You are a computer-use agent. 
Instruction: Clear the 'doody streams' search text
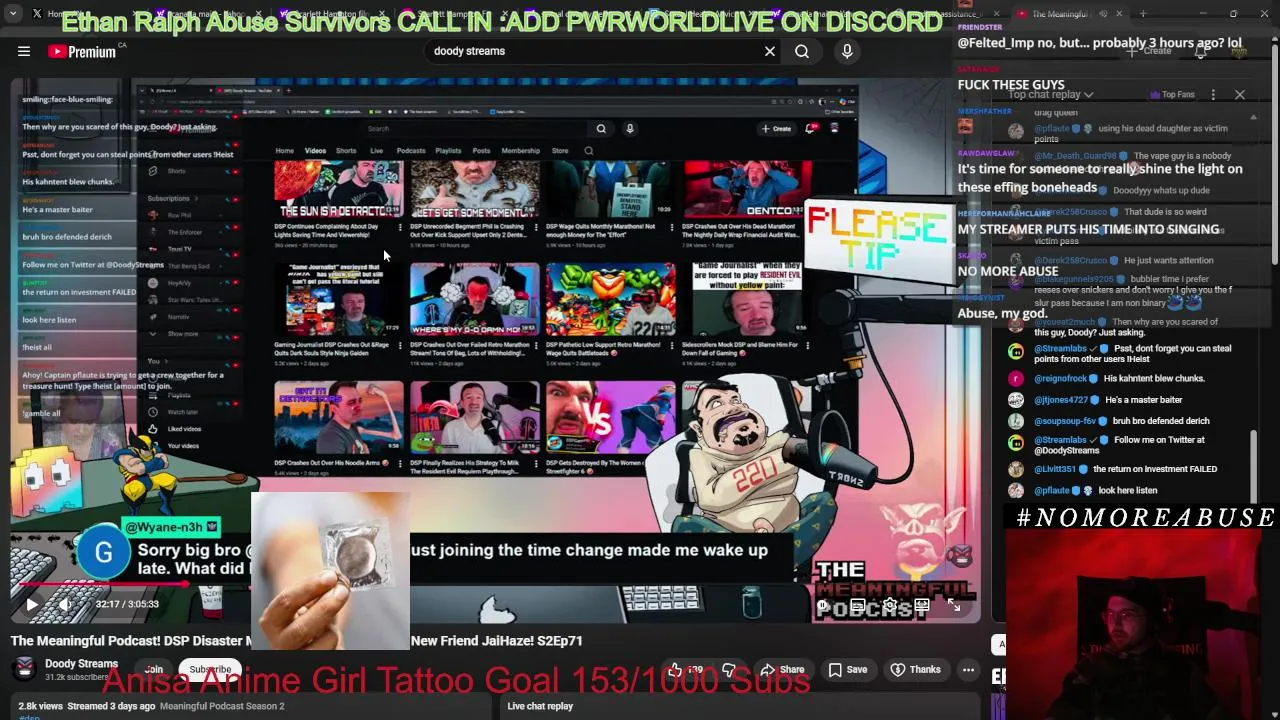(x=770, y=51)
